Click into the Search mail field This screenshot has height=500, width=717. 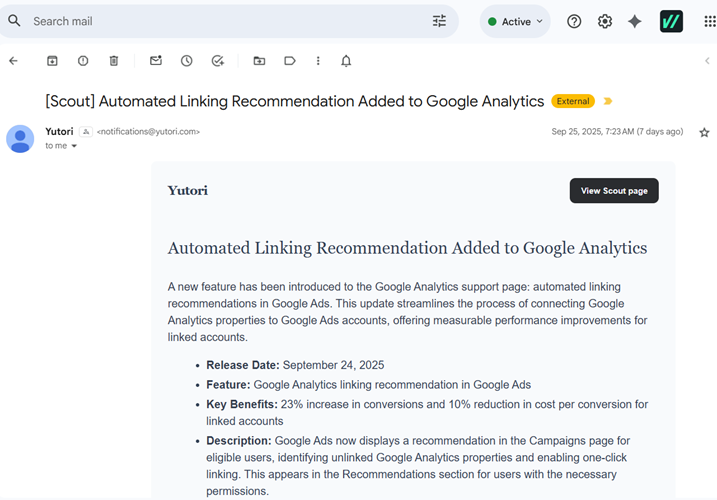pos(220,21)
